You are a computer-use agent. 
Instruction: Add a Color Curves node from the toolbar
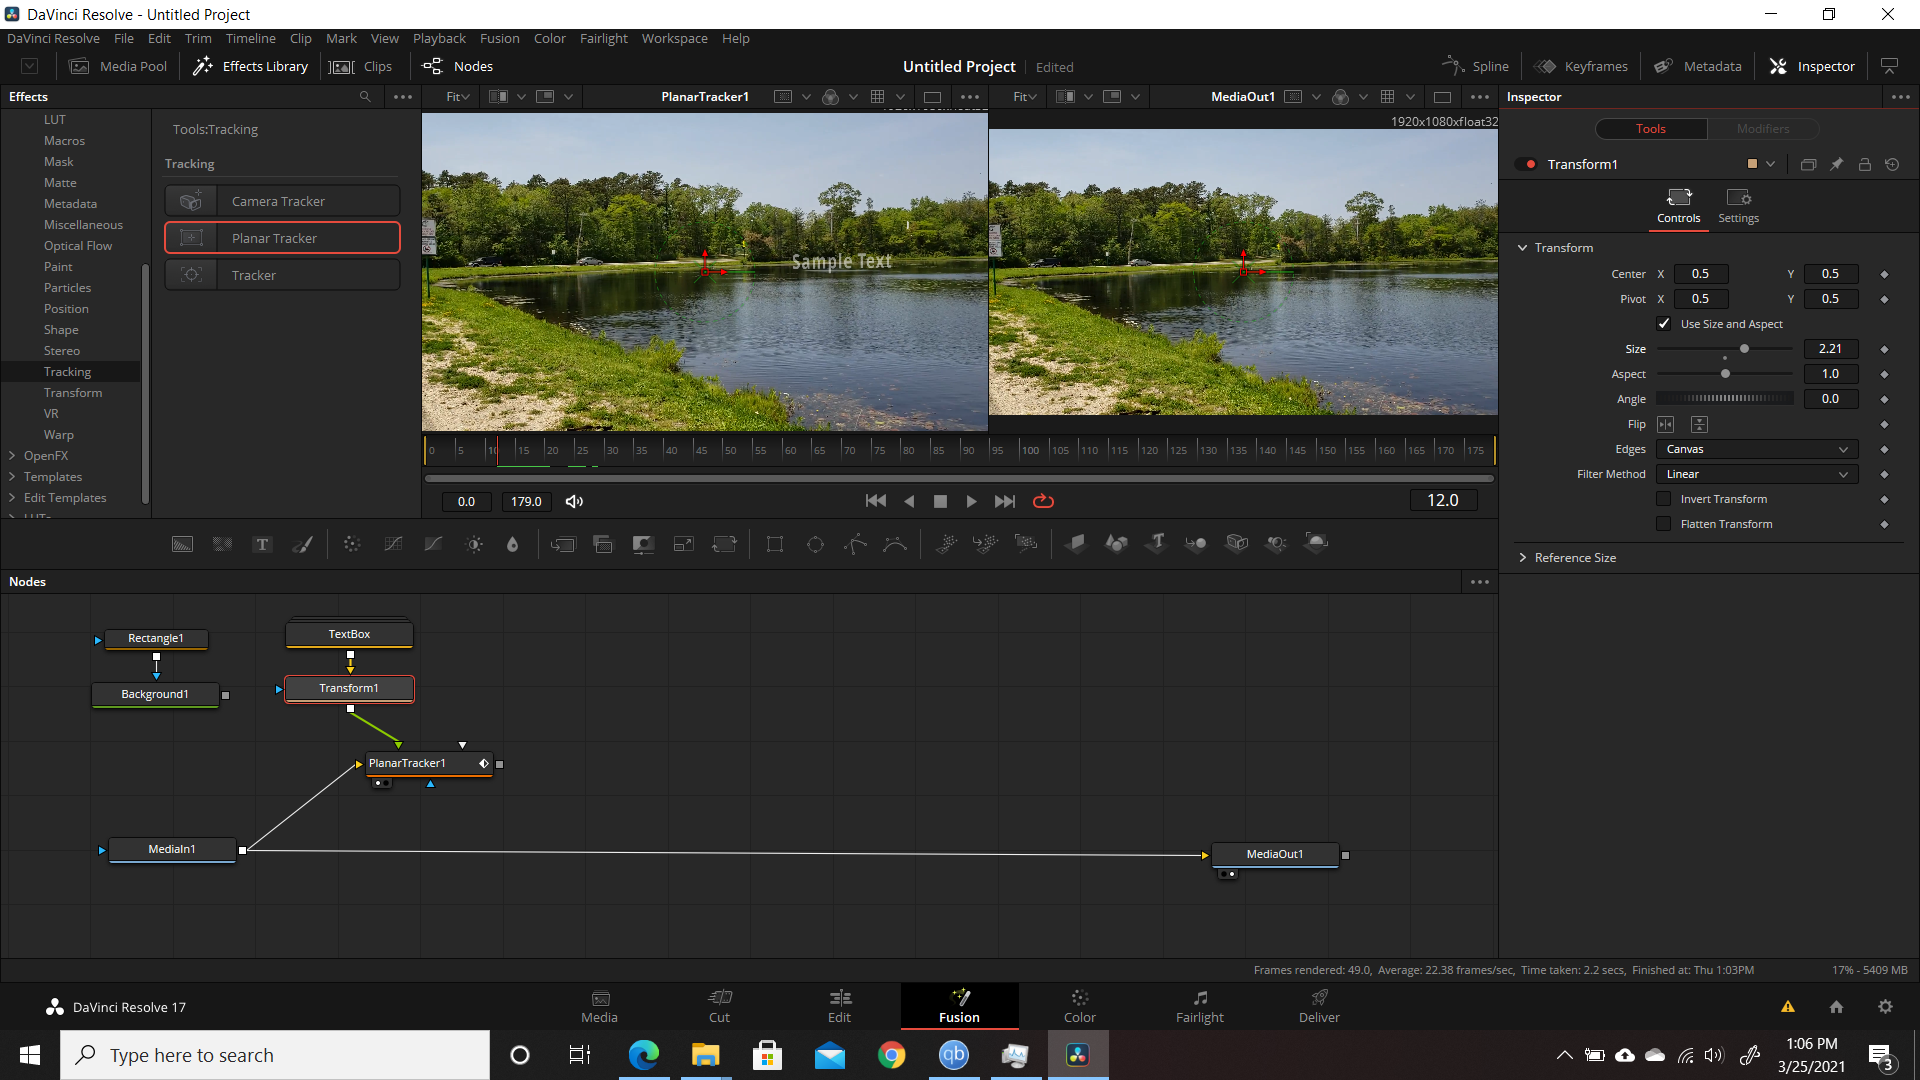(393, 544)
